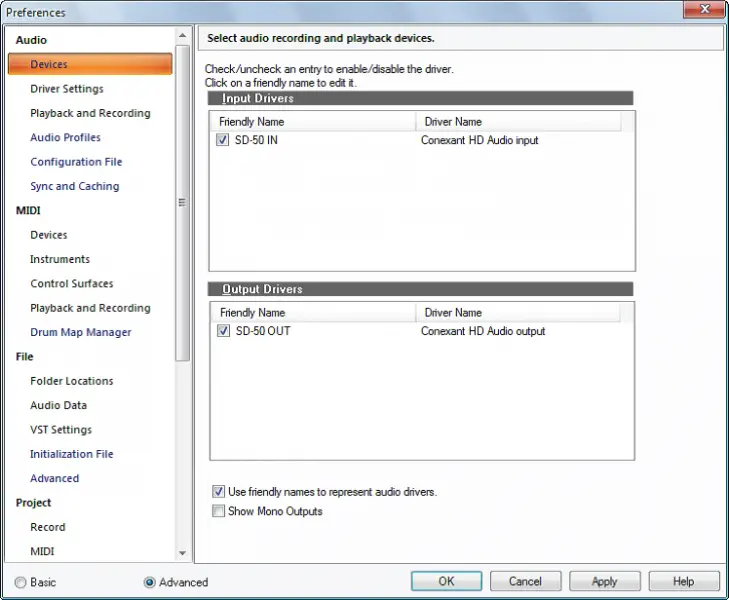Click the Audio category heading
The width and height of the screenshot is (729, 600).
[31, 40]
